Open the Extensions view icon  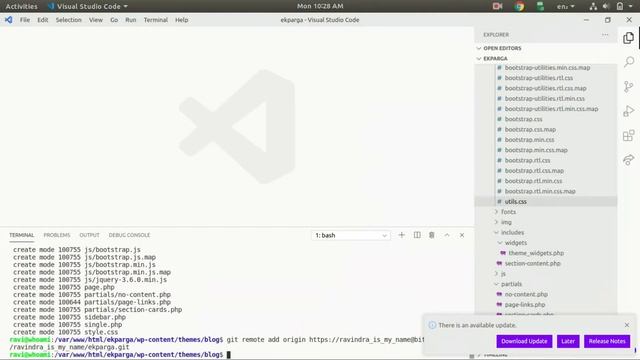coord(629,136)
